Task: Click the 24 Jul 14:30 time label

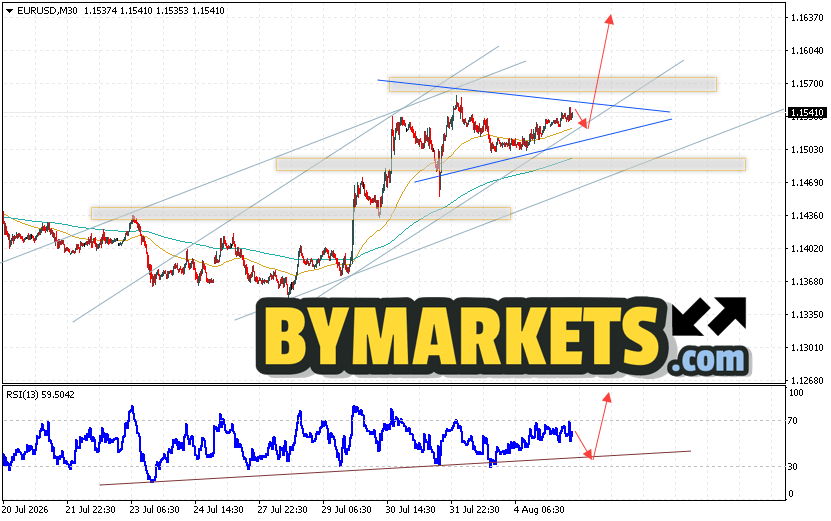Action: pyautogui.click(x=218, y=510)
